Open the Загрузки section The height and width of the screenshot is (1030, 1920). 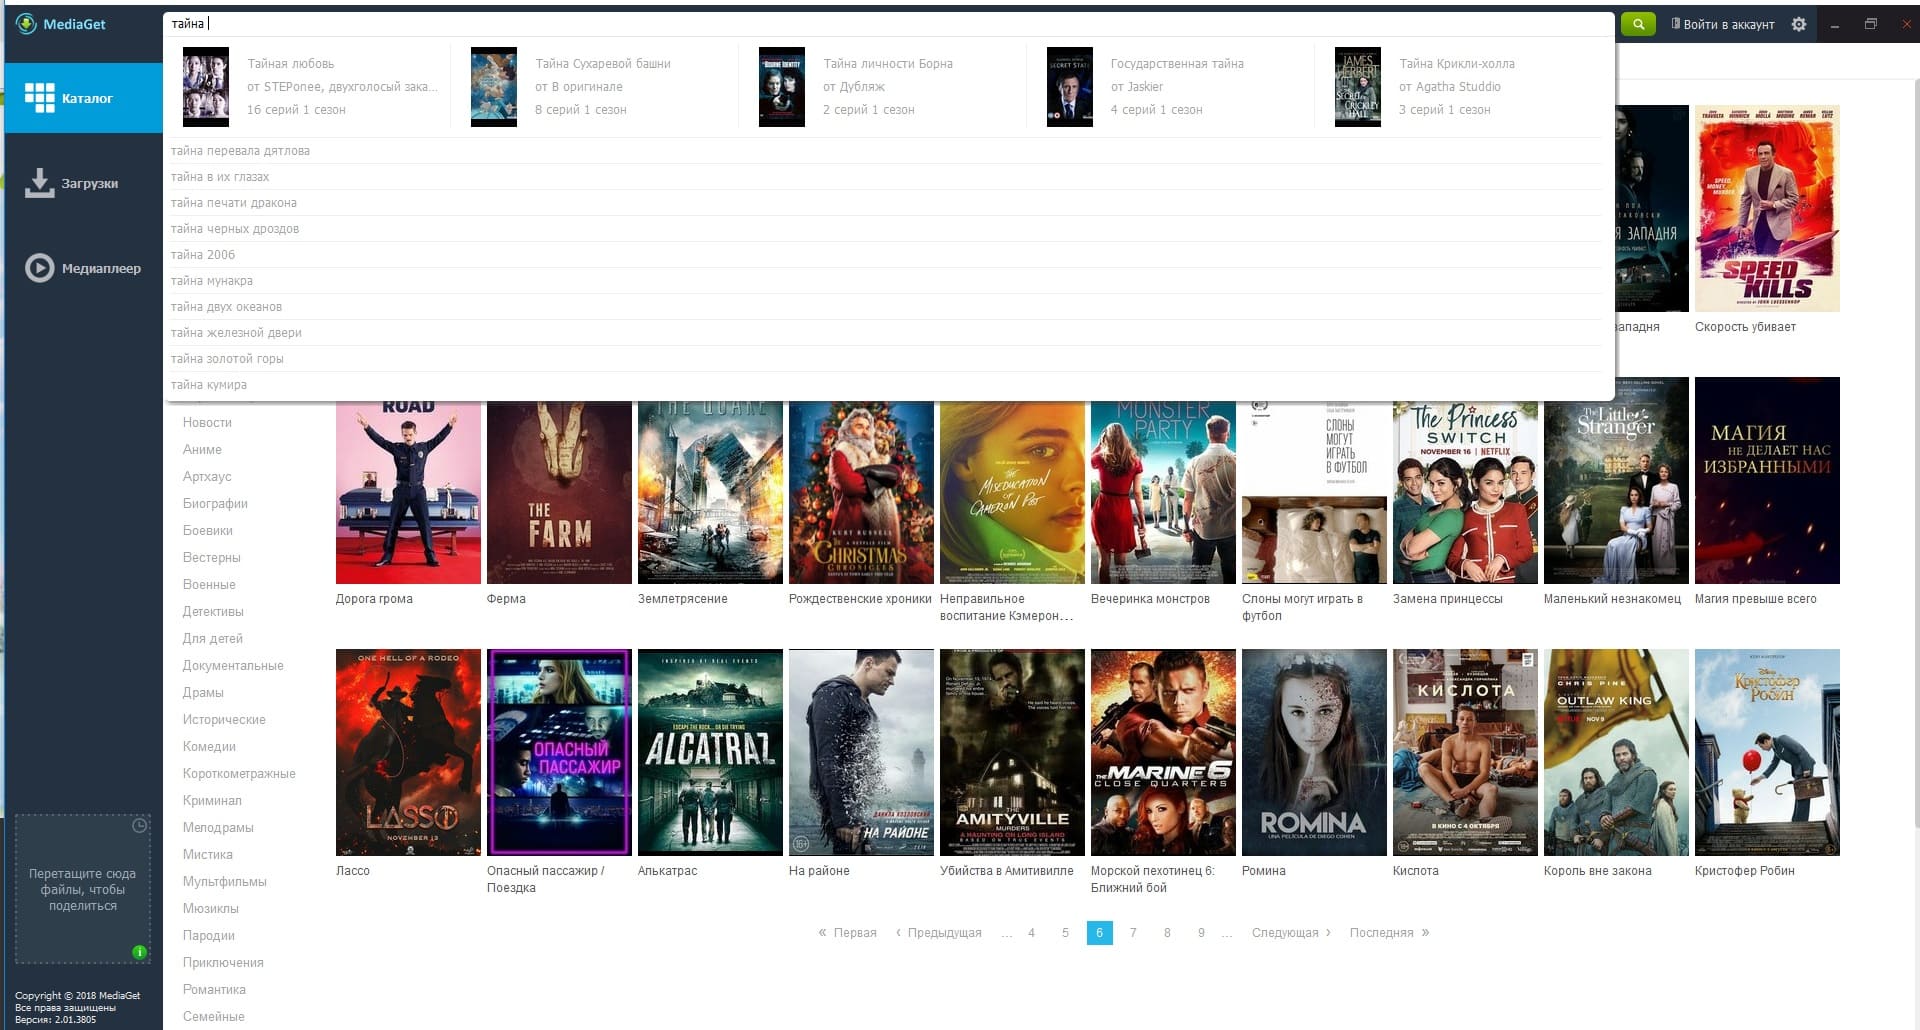click(83, 183)
